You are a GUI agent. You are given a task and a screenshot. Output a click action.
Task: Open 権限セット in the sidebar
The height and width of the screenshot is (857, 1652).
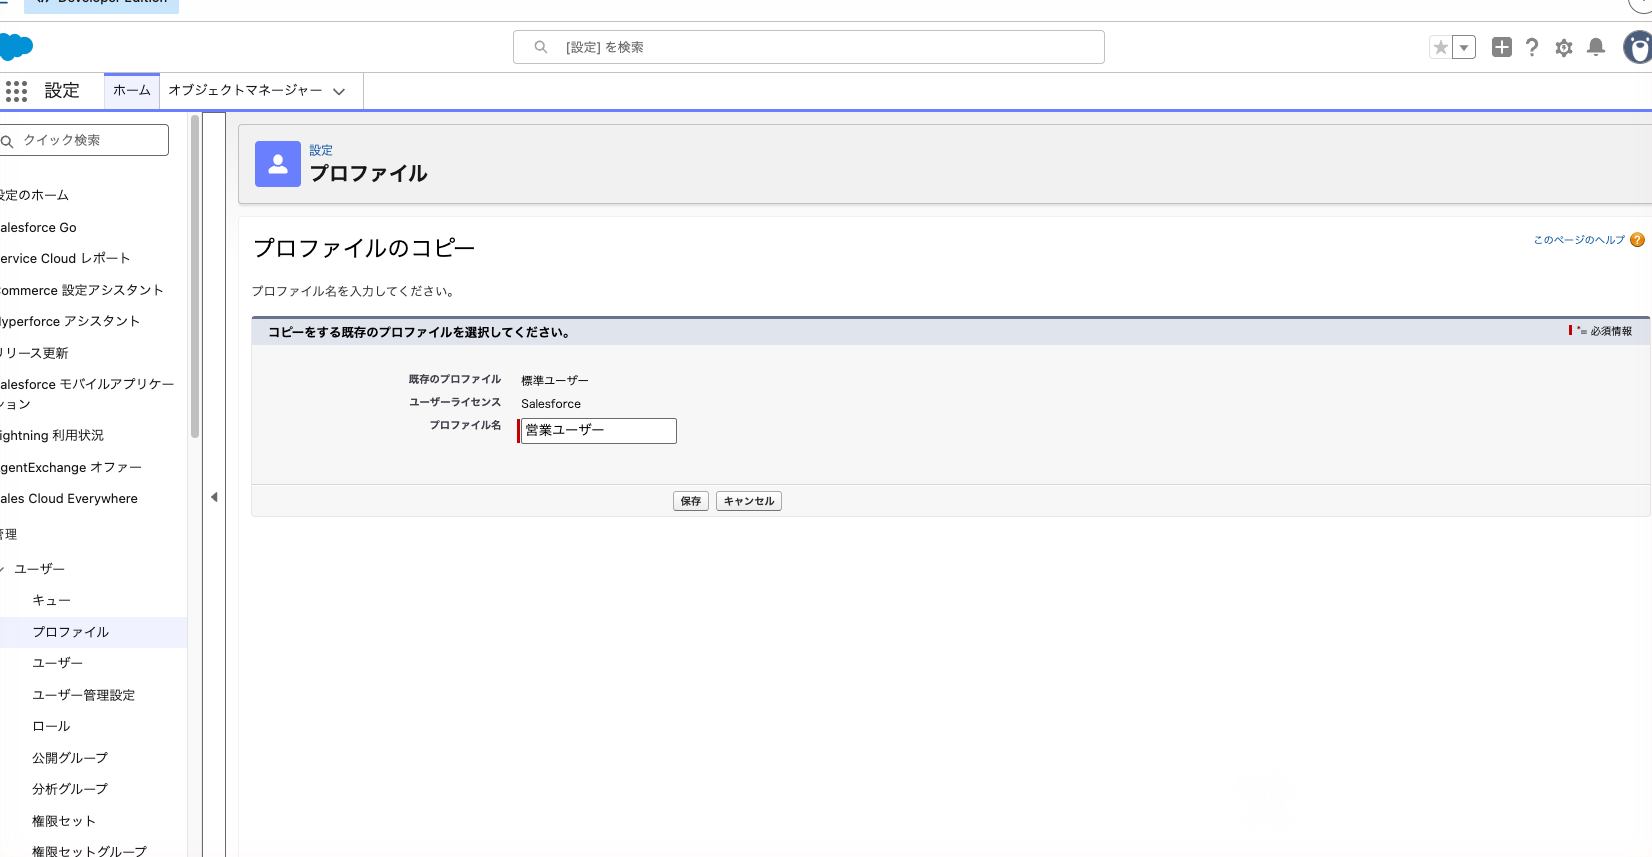pyautogui.click(x=64, y=821)
